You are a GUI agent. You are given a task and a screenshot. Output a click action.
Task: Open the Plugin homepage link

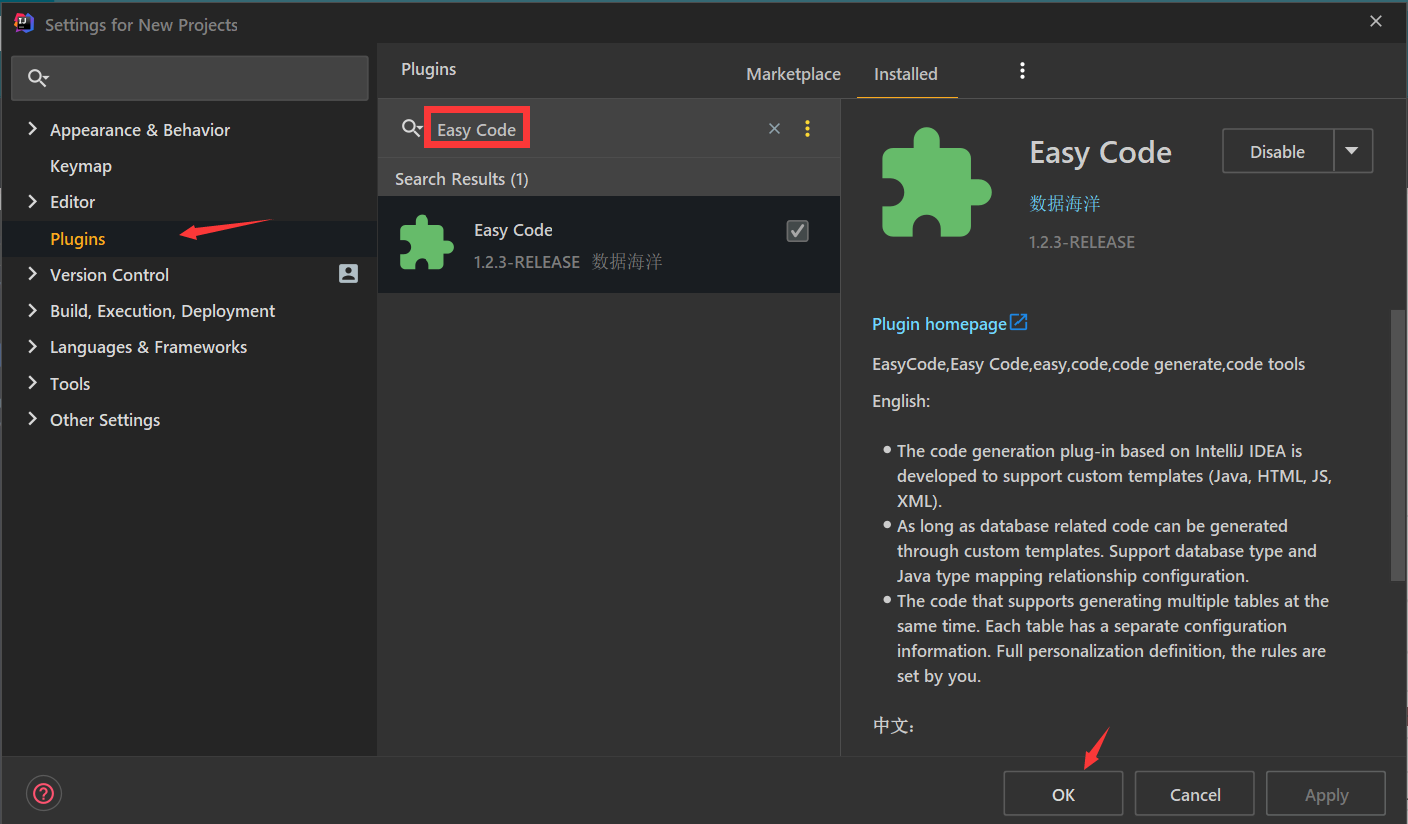click(939, 324)
